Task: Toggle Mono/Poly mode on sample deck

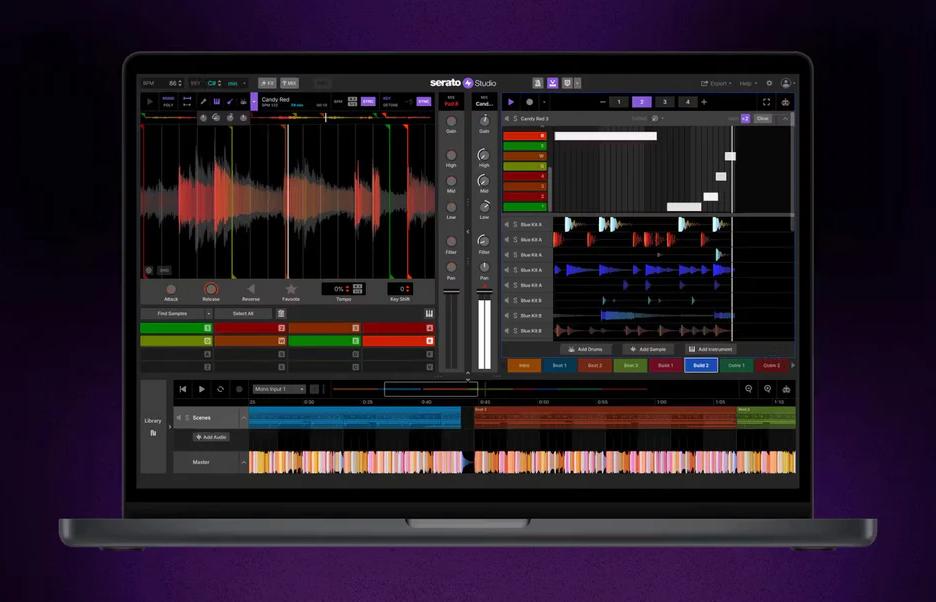Action: click(168, 102)
